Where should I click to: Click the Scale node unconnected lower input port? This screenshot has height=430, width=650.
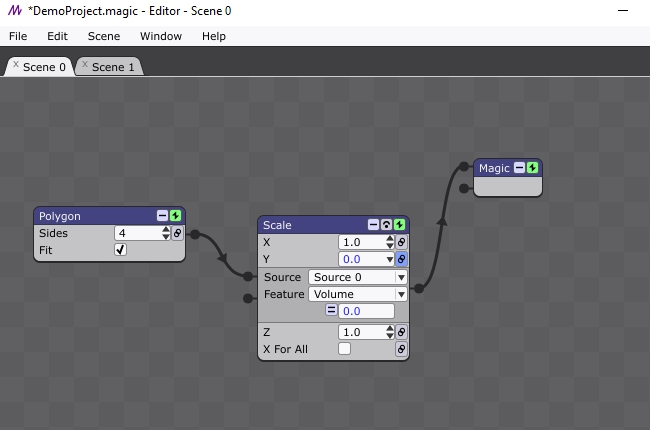point(248,298)
